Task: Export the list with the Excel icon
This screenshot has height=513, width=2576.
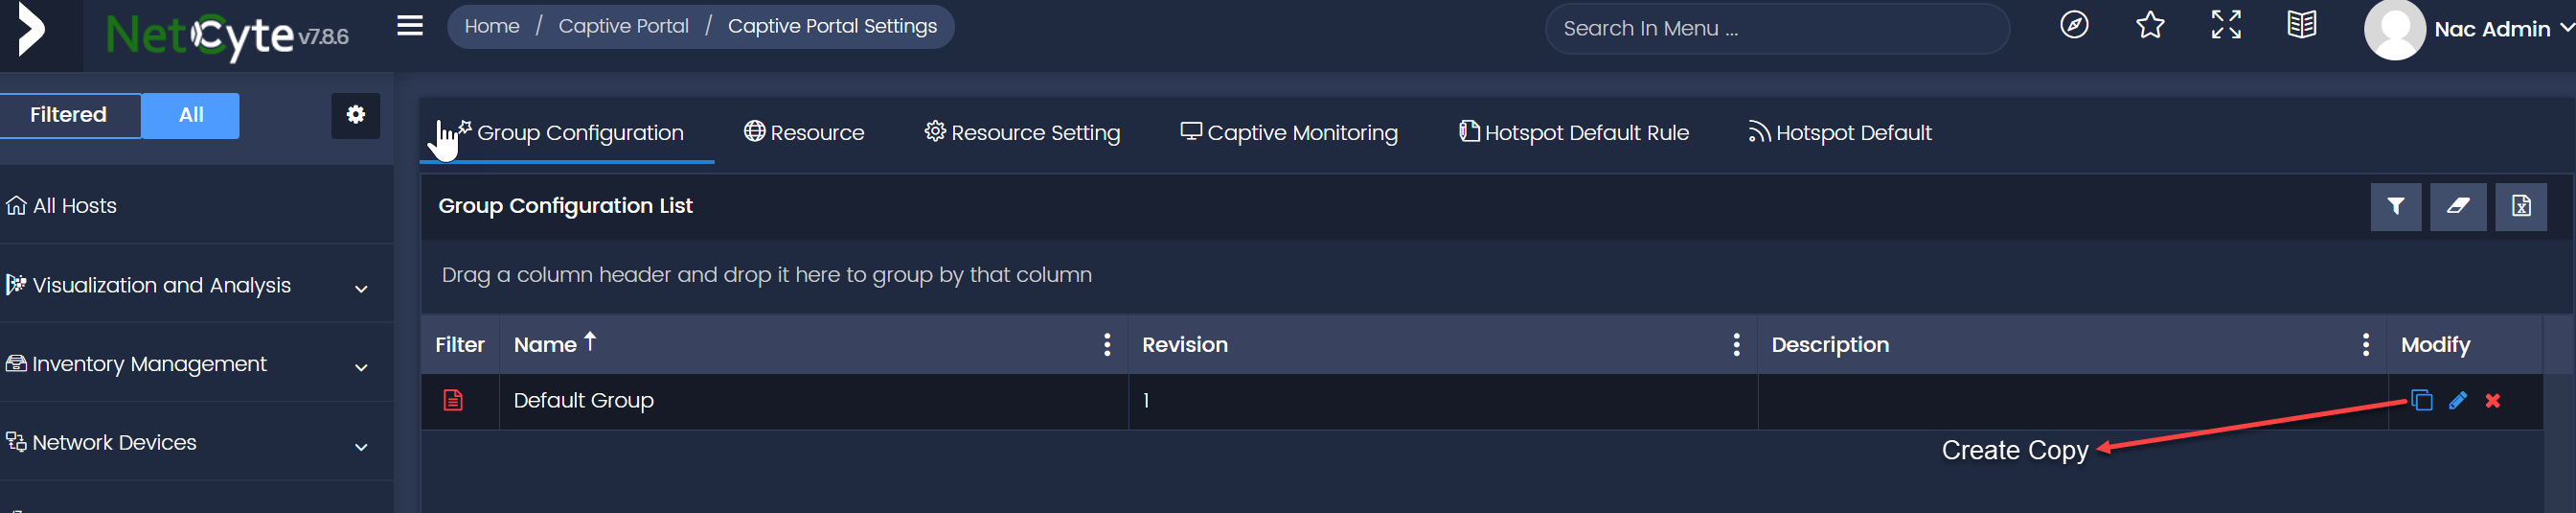Action: pos(2520,207)
